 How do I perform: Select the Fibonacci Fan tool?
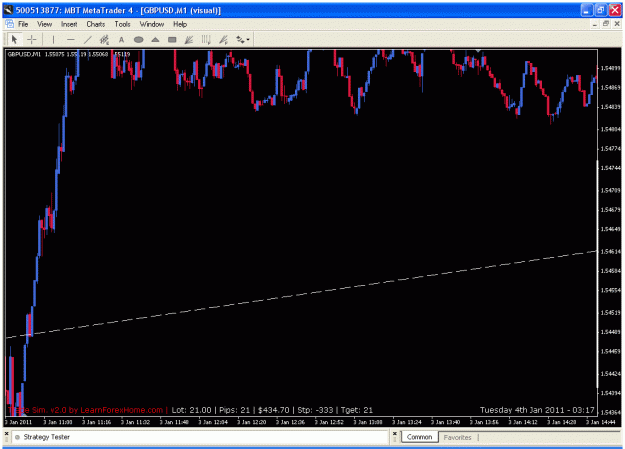pos(189,39)
